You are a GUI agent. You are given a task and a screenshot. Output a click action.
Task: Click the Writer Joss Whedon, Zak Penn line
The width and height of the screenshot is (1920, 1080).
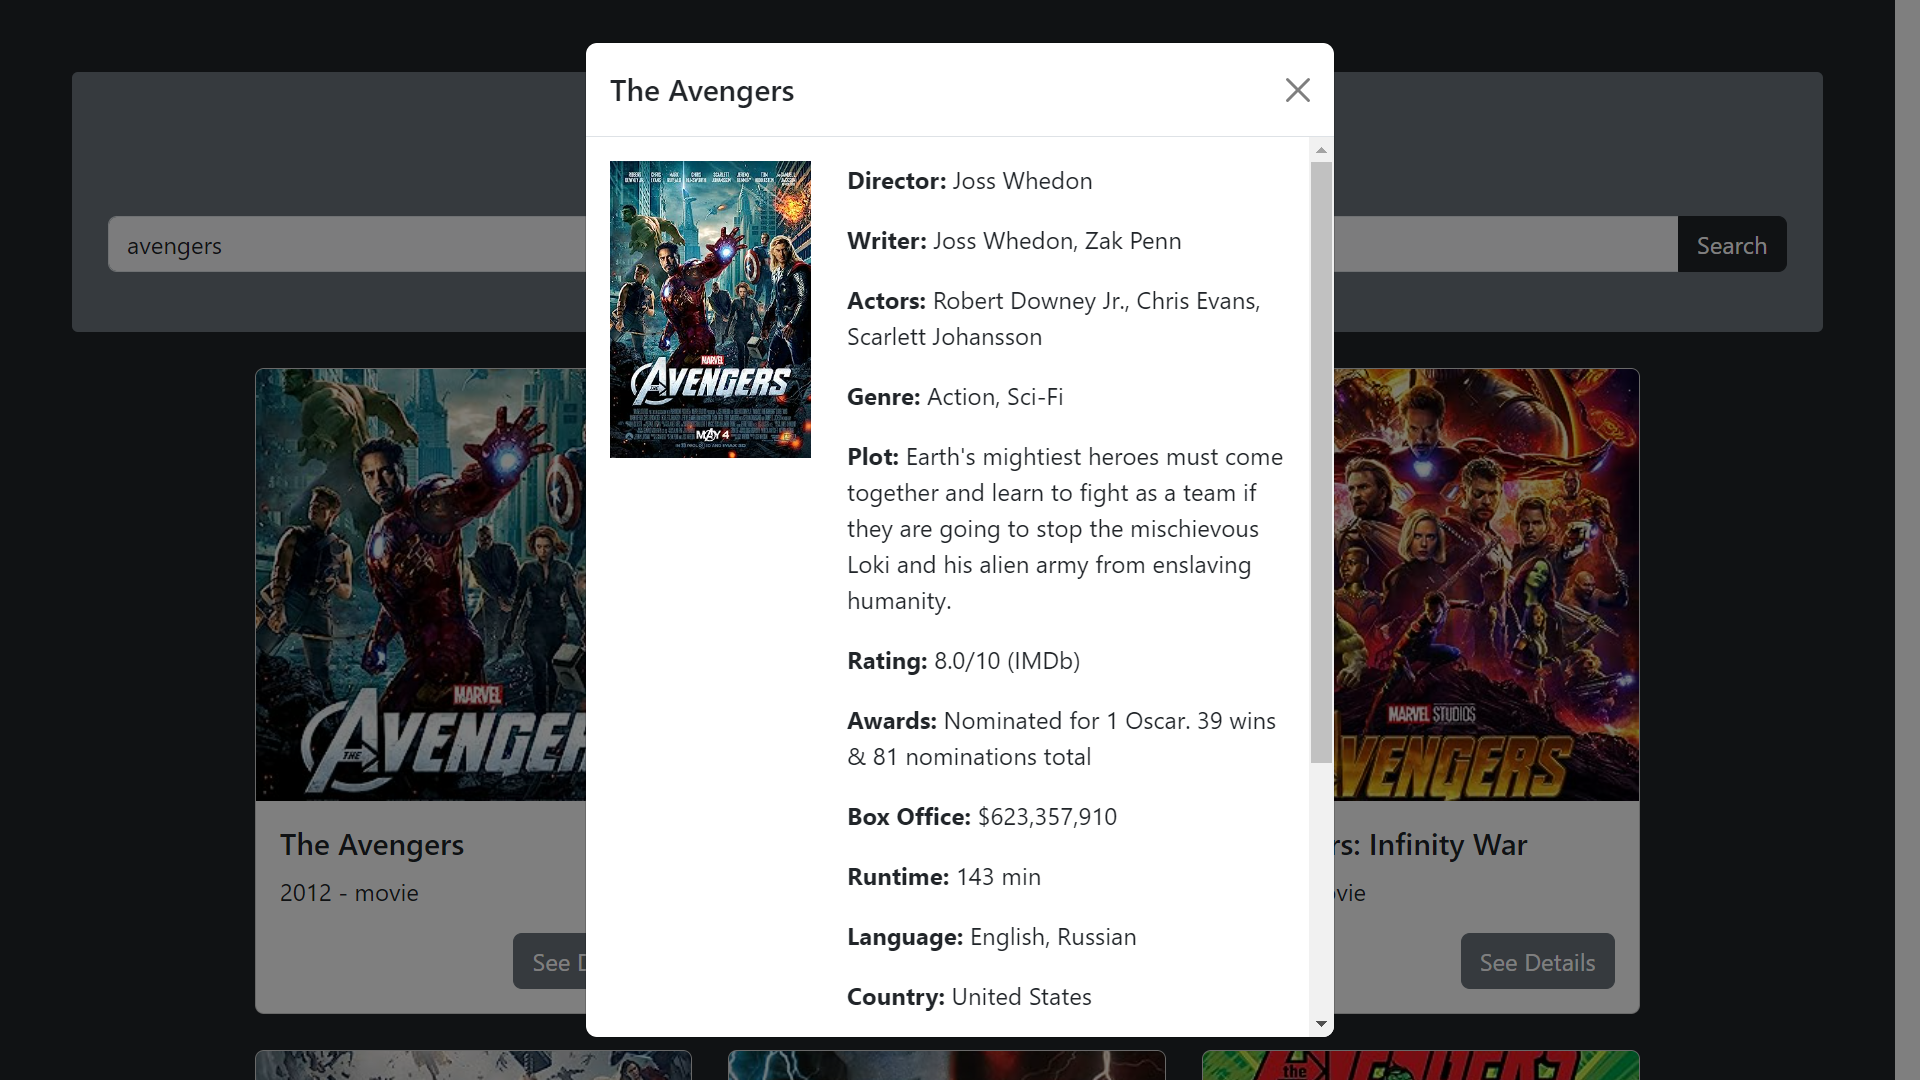[x=1014, y=241]
